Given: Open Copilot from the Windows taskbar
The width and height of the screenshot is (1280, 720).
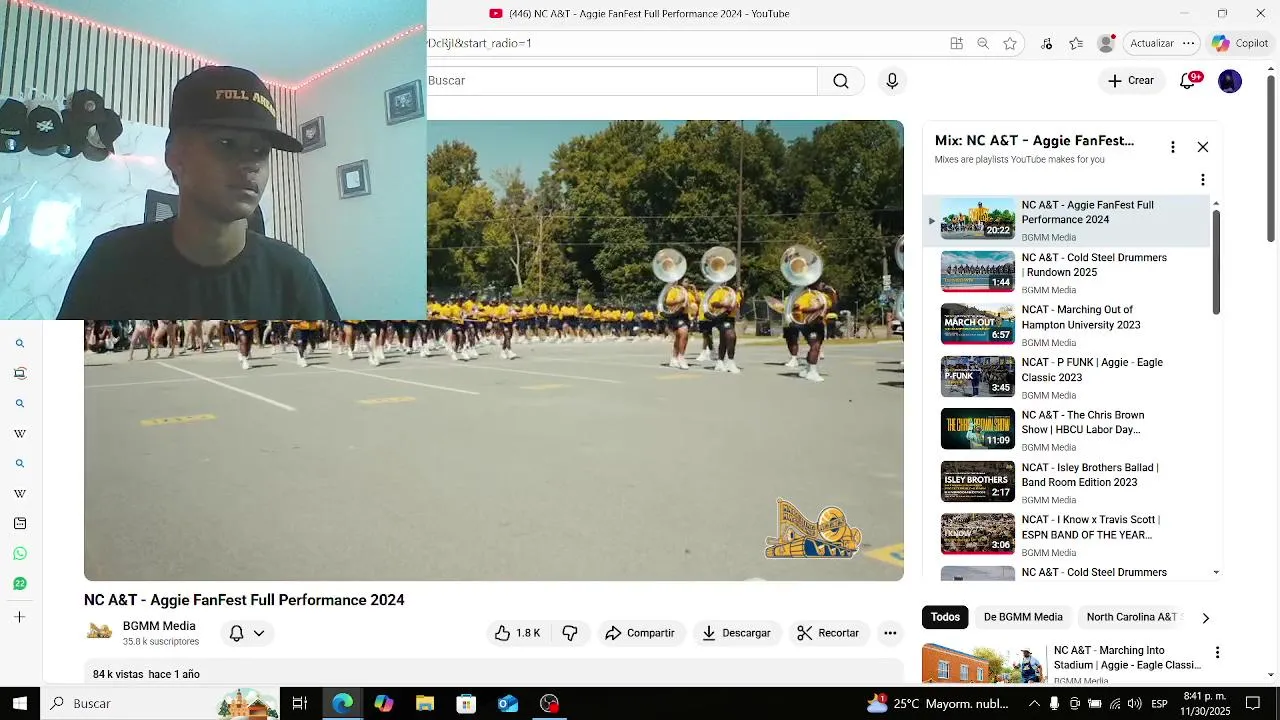Looking at the screenshot, I should point(384,703).
